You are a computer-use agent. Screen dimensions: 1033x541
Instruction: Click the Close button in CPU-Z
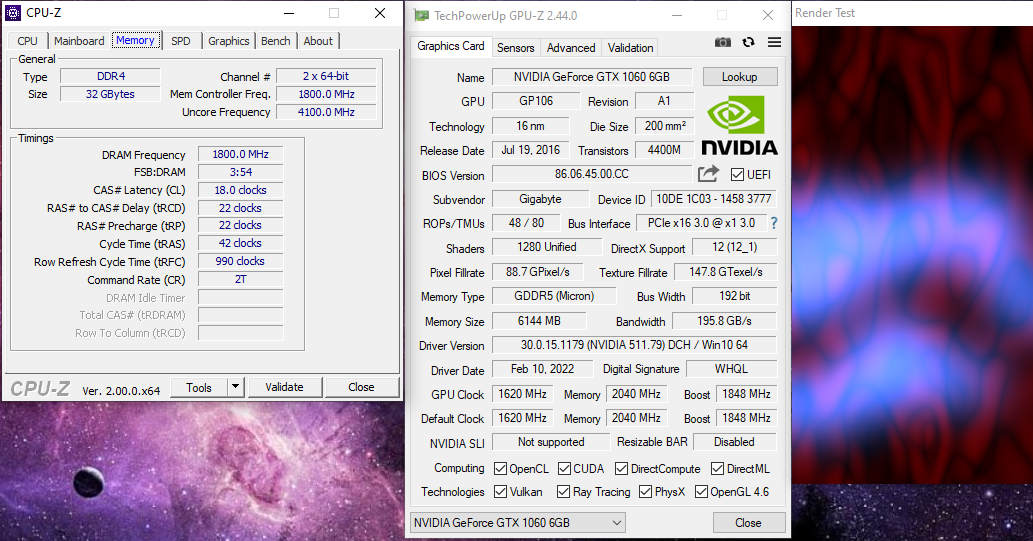[361, 387]
